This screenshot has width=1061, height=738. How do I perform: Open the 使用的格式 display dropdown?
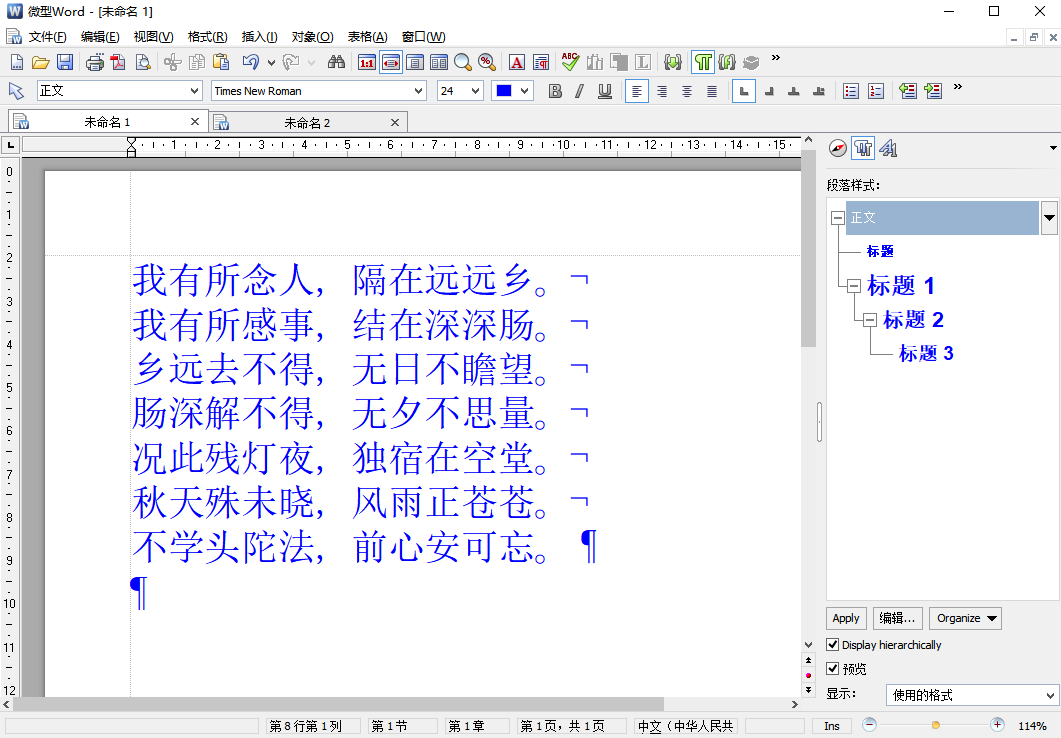(1049, 695)
